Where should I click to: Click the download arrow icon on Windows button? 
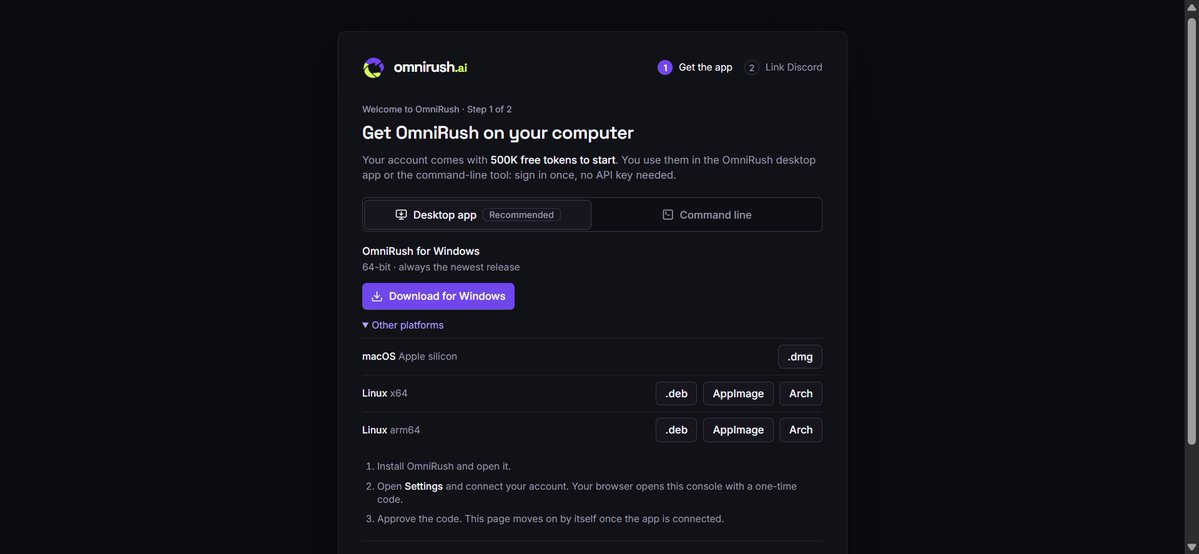377,296
